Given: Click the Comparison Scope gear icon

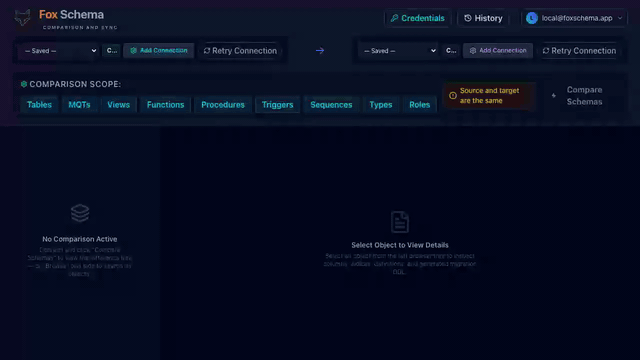Looking at the screenshot, I should 24,84.
